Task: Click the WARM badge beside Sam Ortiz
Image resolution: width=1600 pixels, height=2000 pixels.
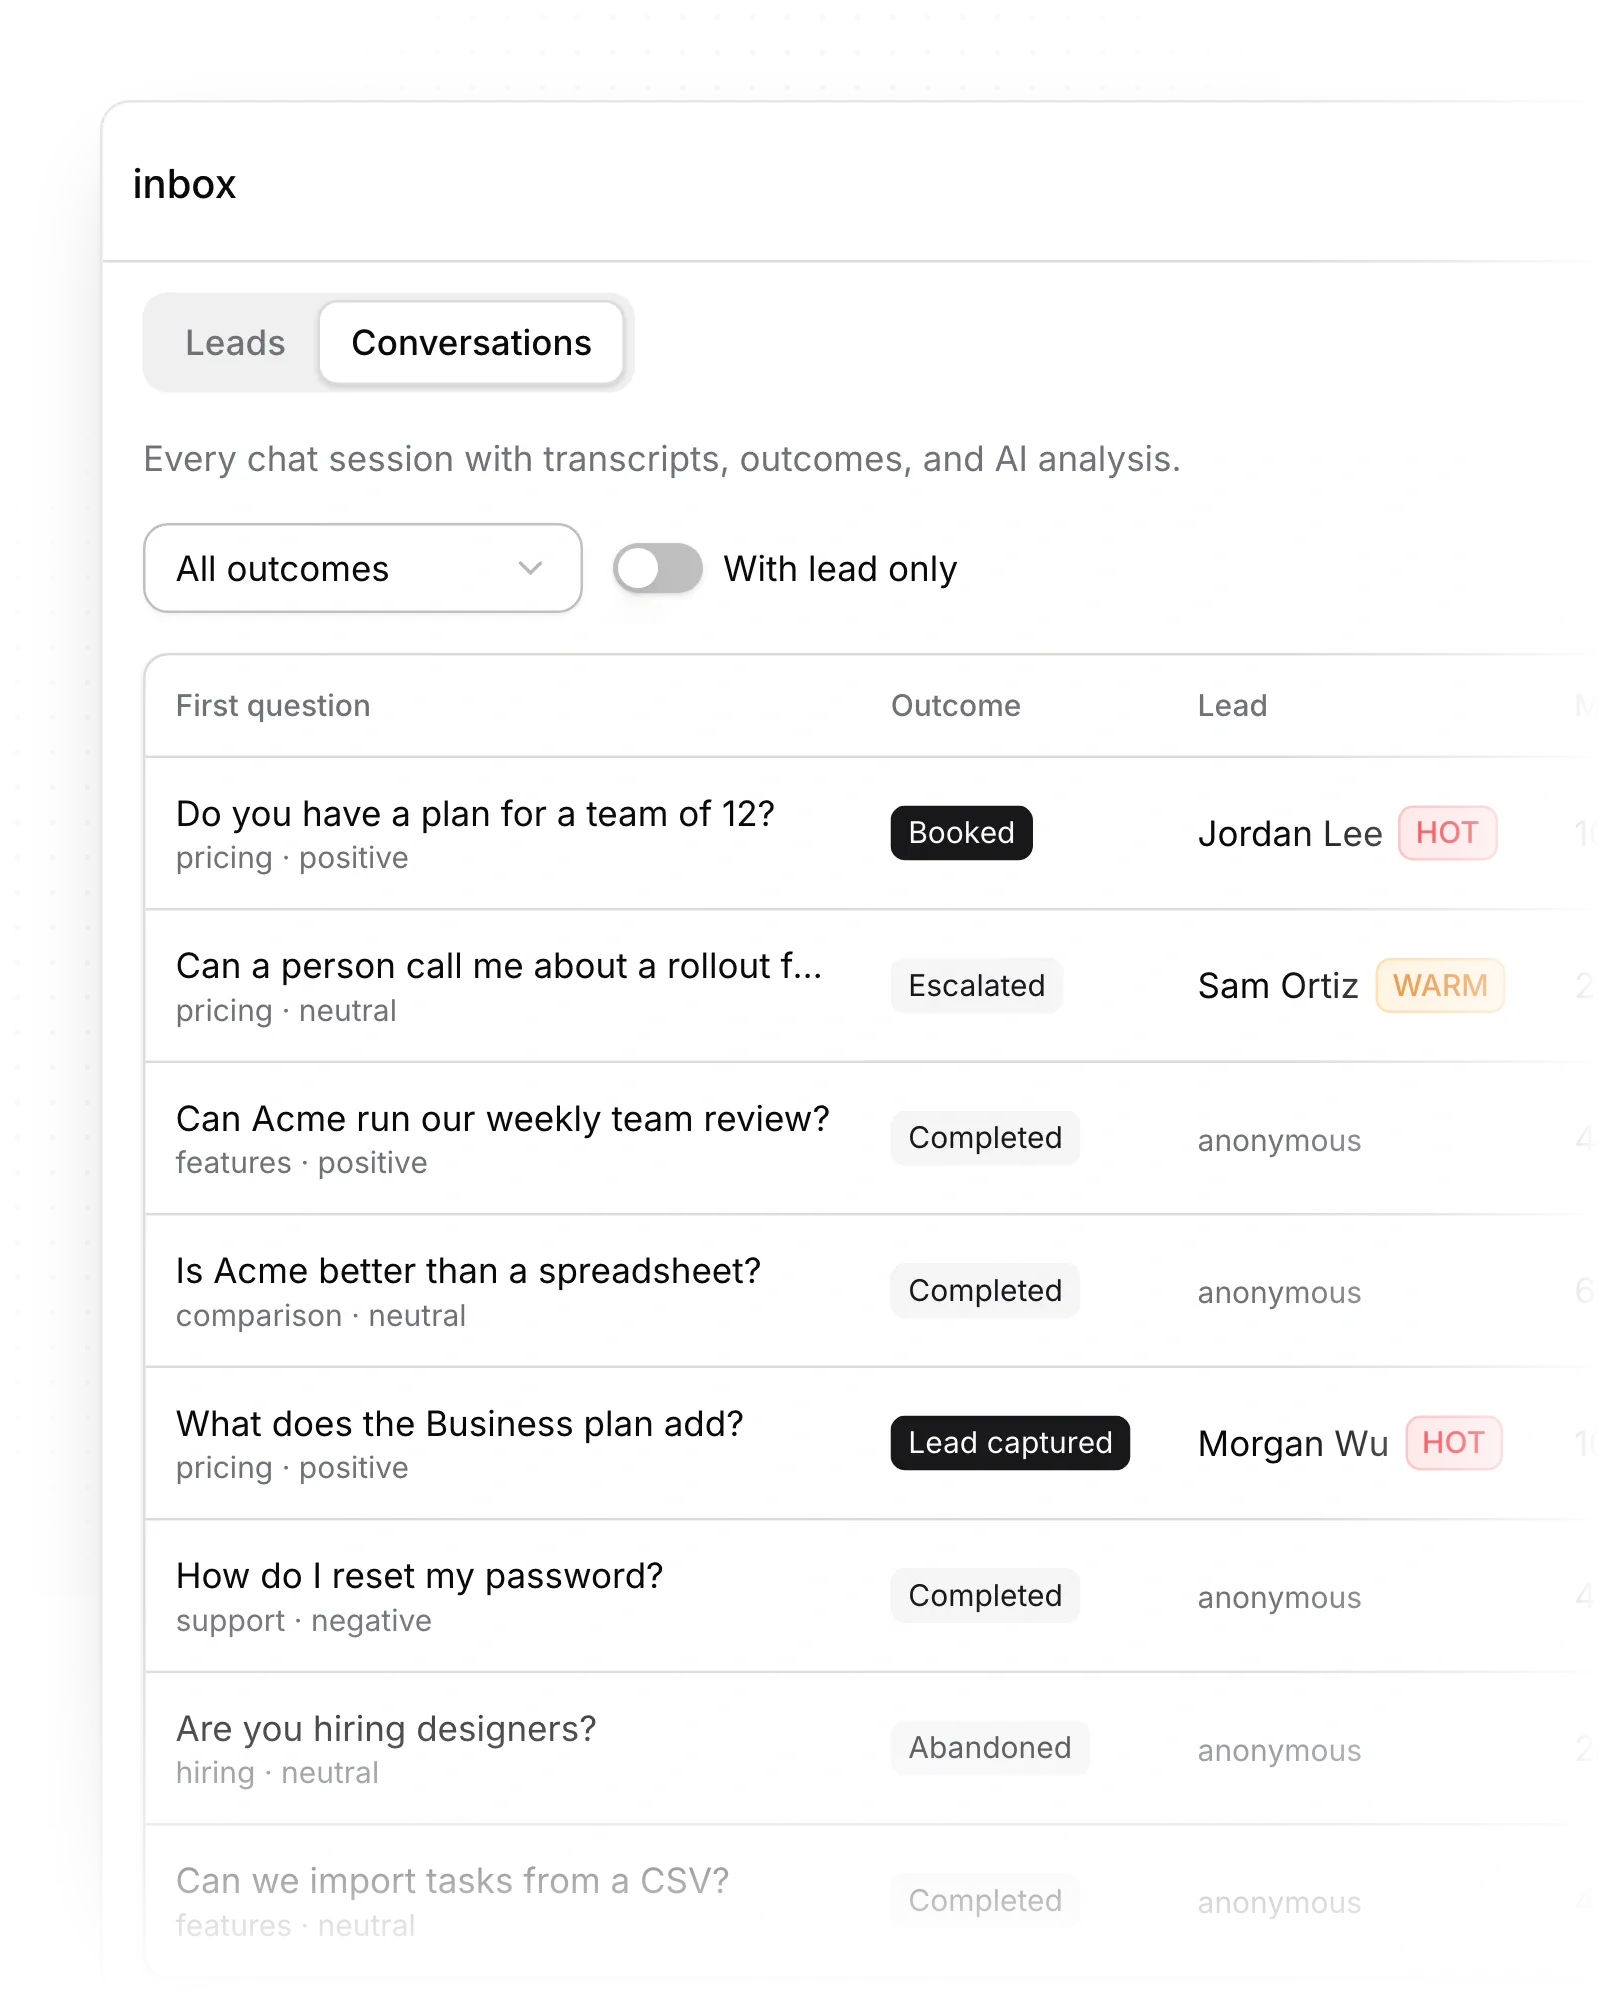Action: [x=1440, y=986]
